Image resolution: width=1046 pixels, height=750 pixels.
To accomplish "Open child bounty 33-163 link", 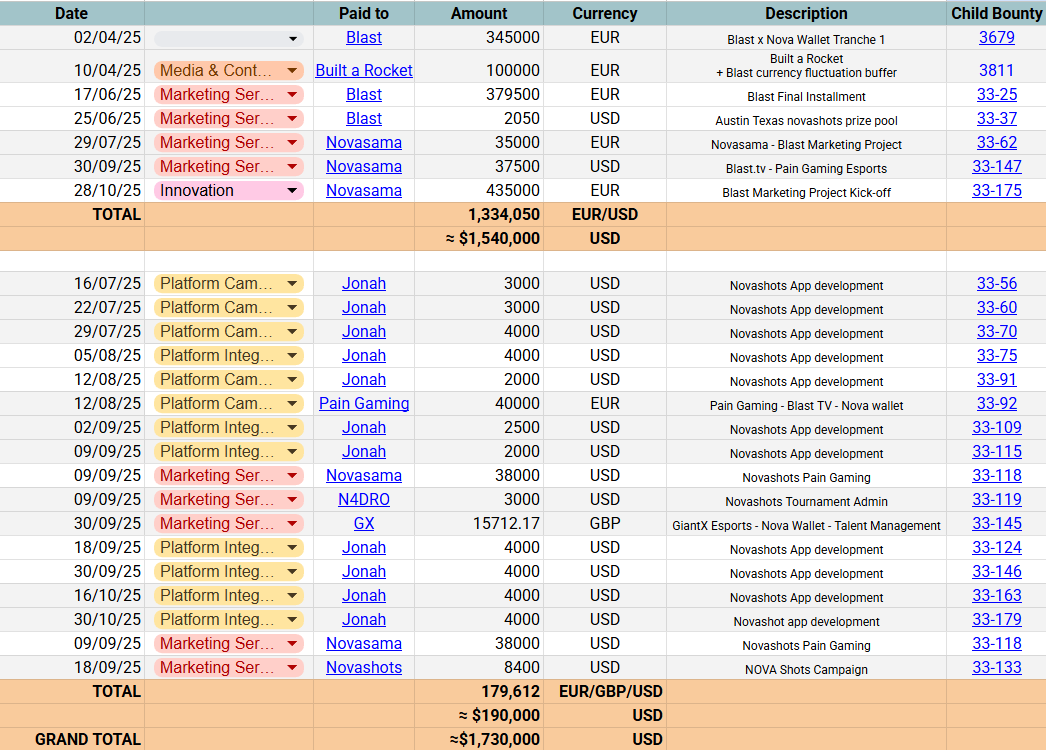I will (997, 596).
